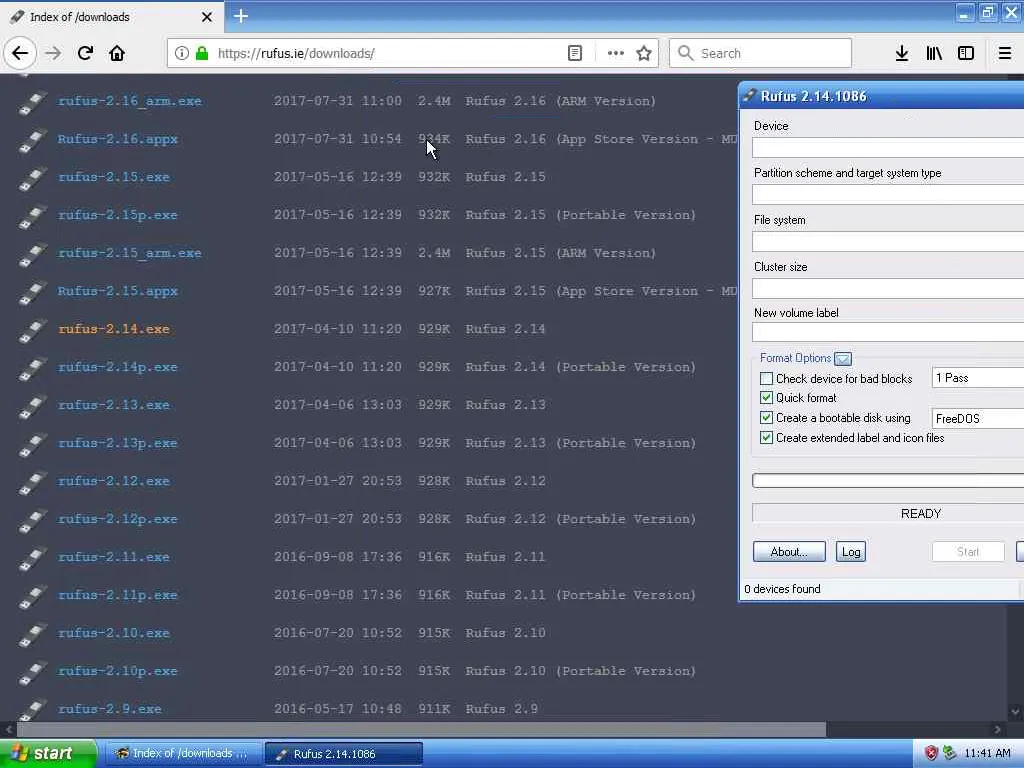Image resolution: width=1024 pixels, height=768 pixels.
Task: Open the Downloads arrow icon
Action: [902, 53]
